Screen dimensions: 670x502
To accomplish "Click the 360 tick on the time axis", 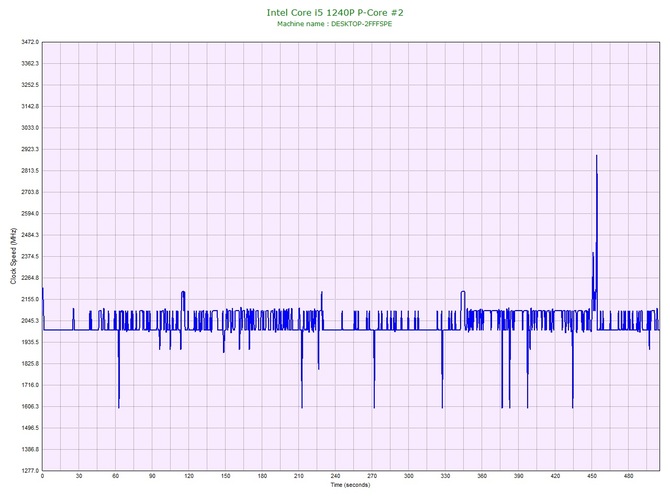I will [x=482, y=476].
